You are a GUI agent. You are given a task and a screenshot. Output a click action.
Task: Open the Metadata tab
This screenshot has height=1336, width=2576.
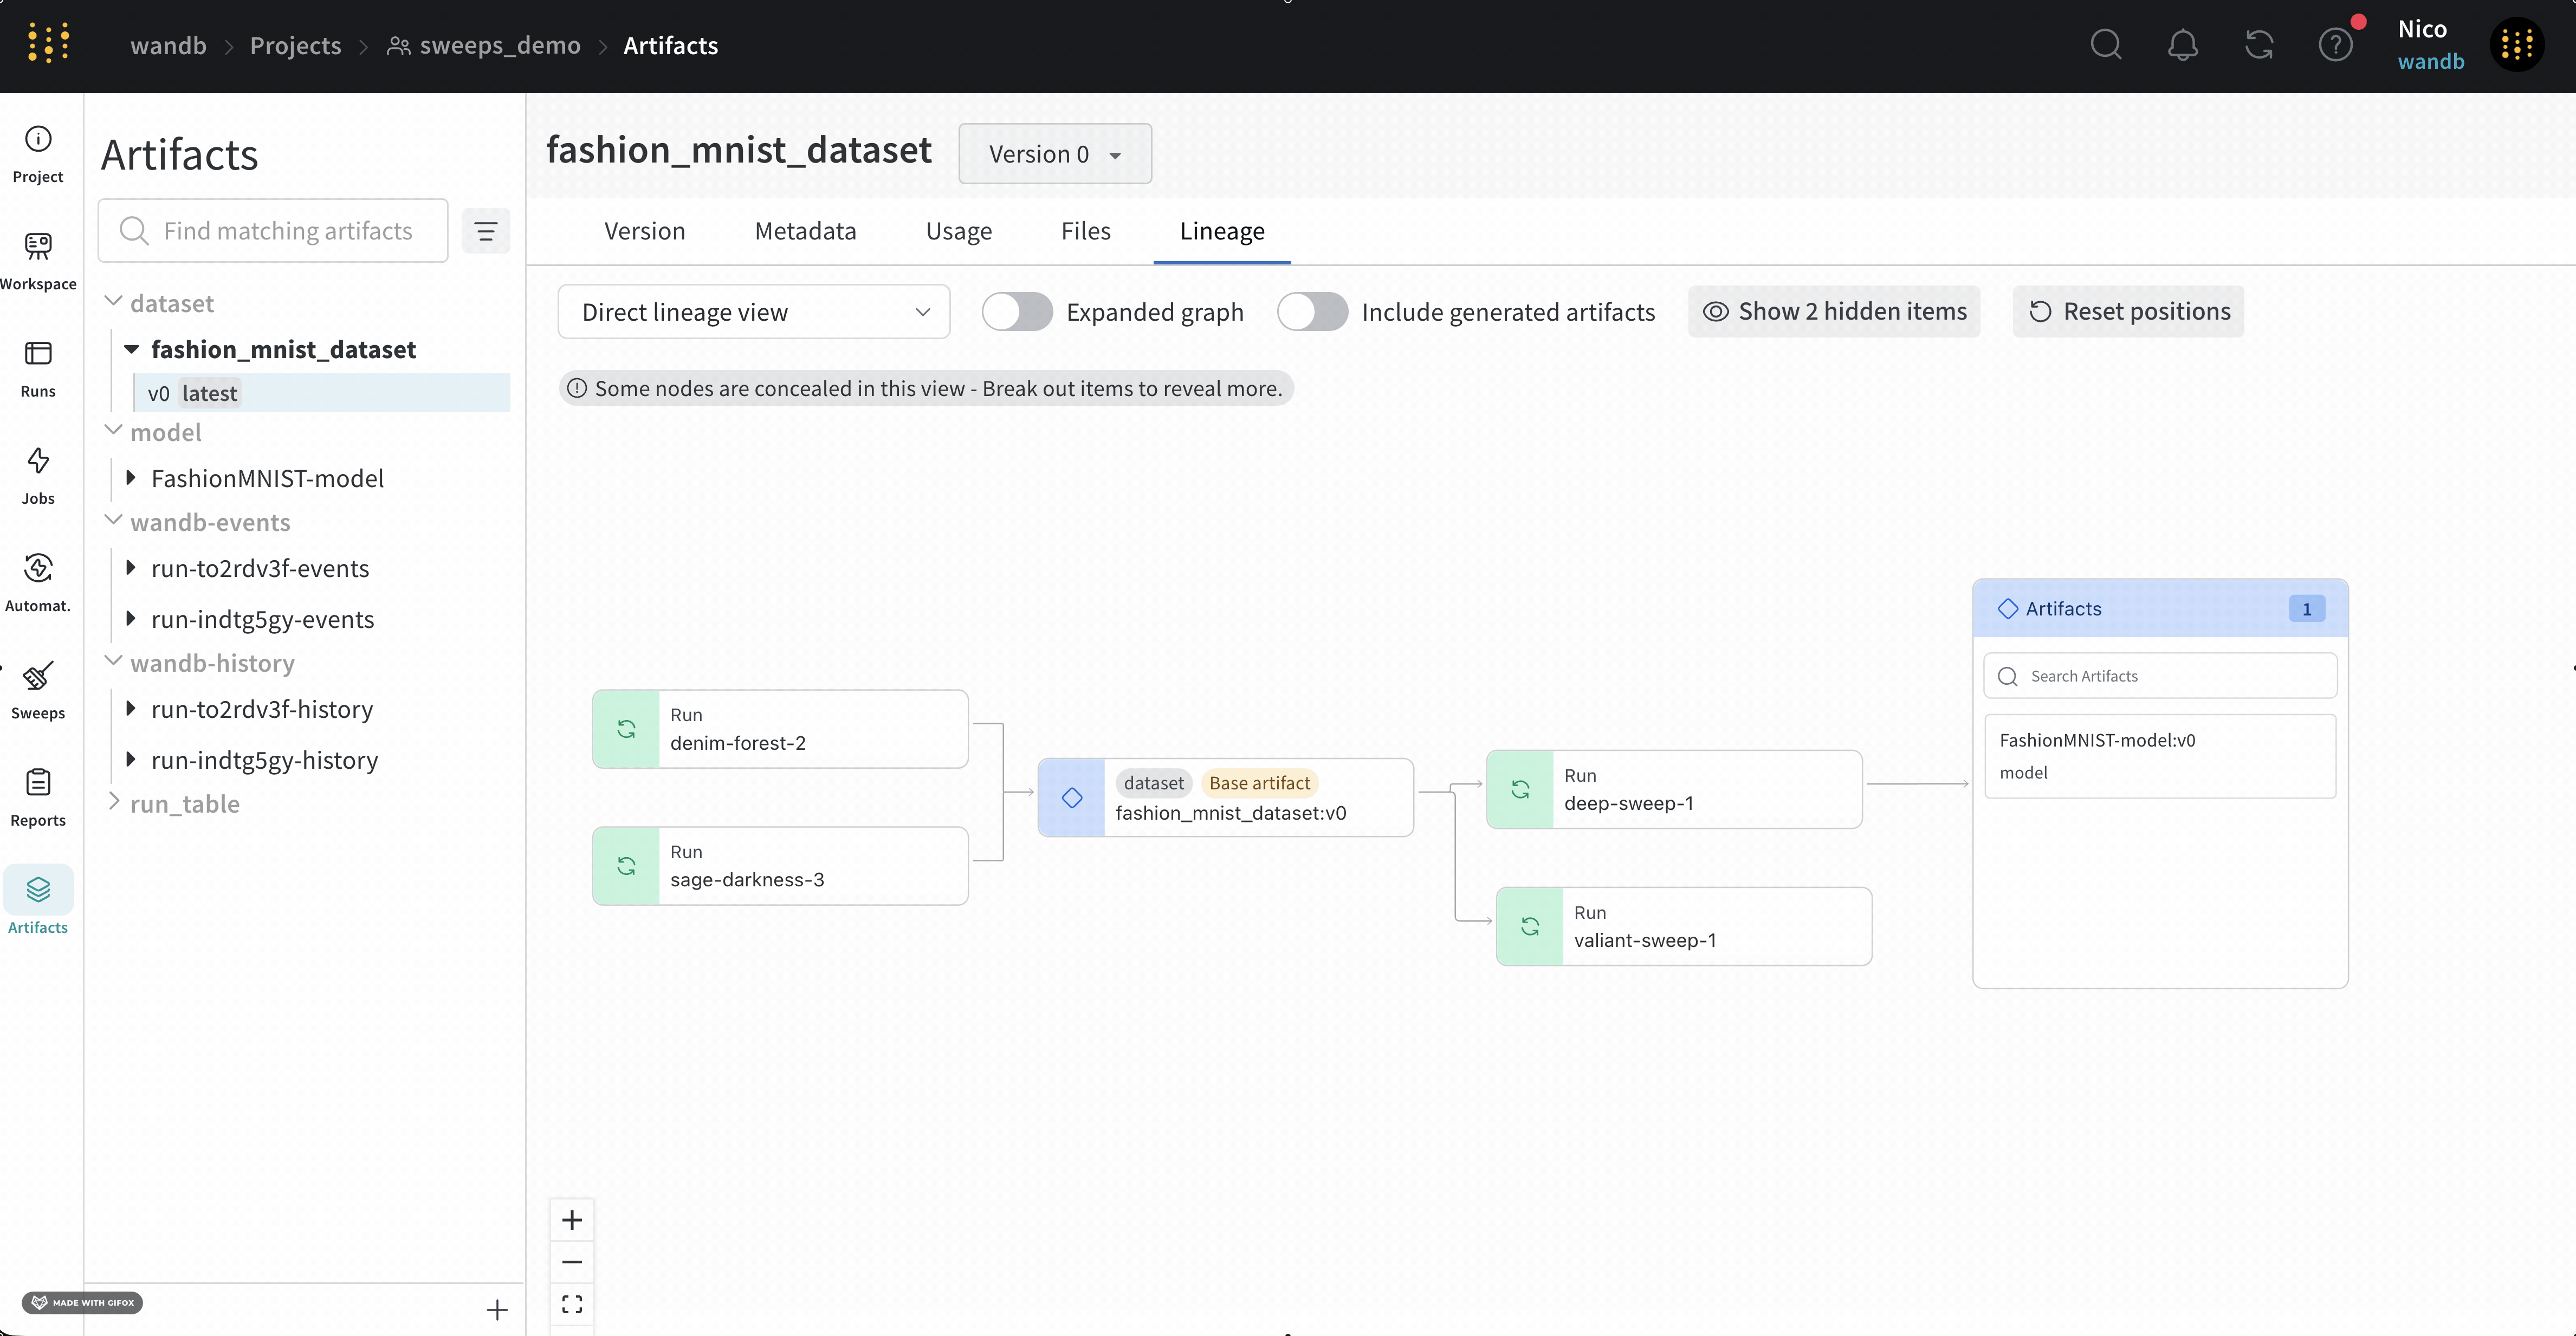click(804, 230)
